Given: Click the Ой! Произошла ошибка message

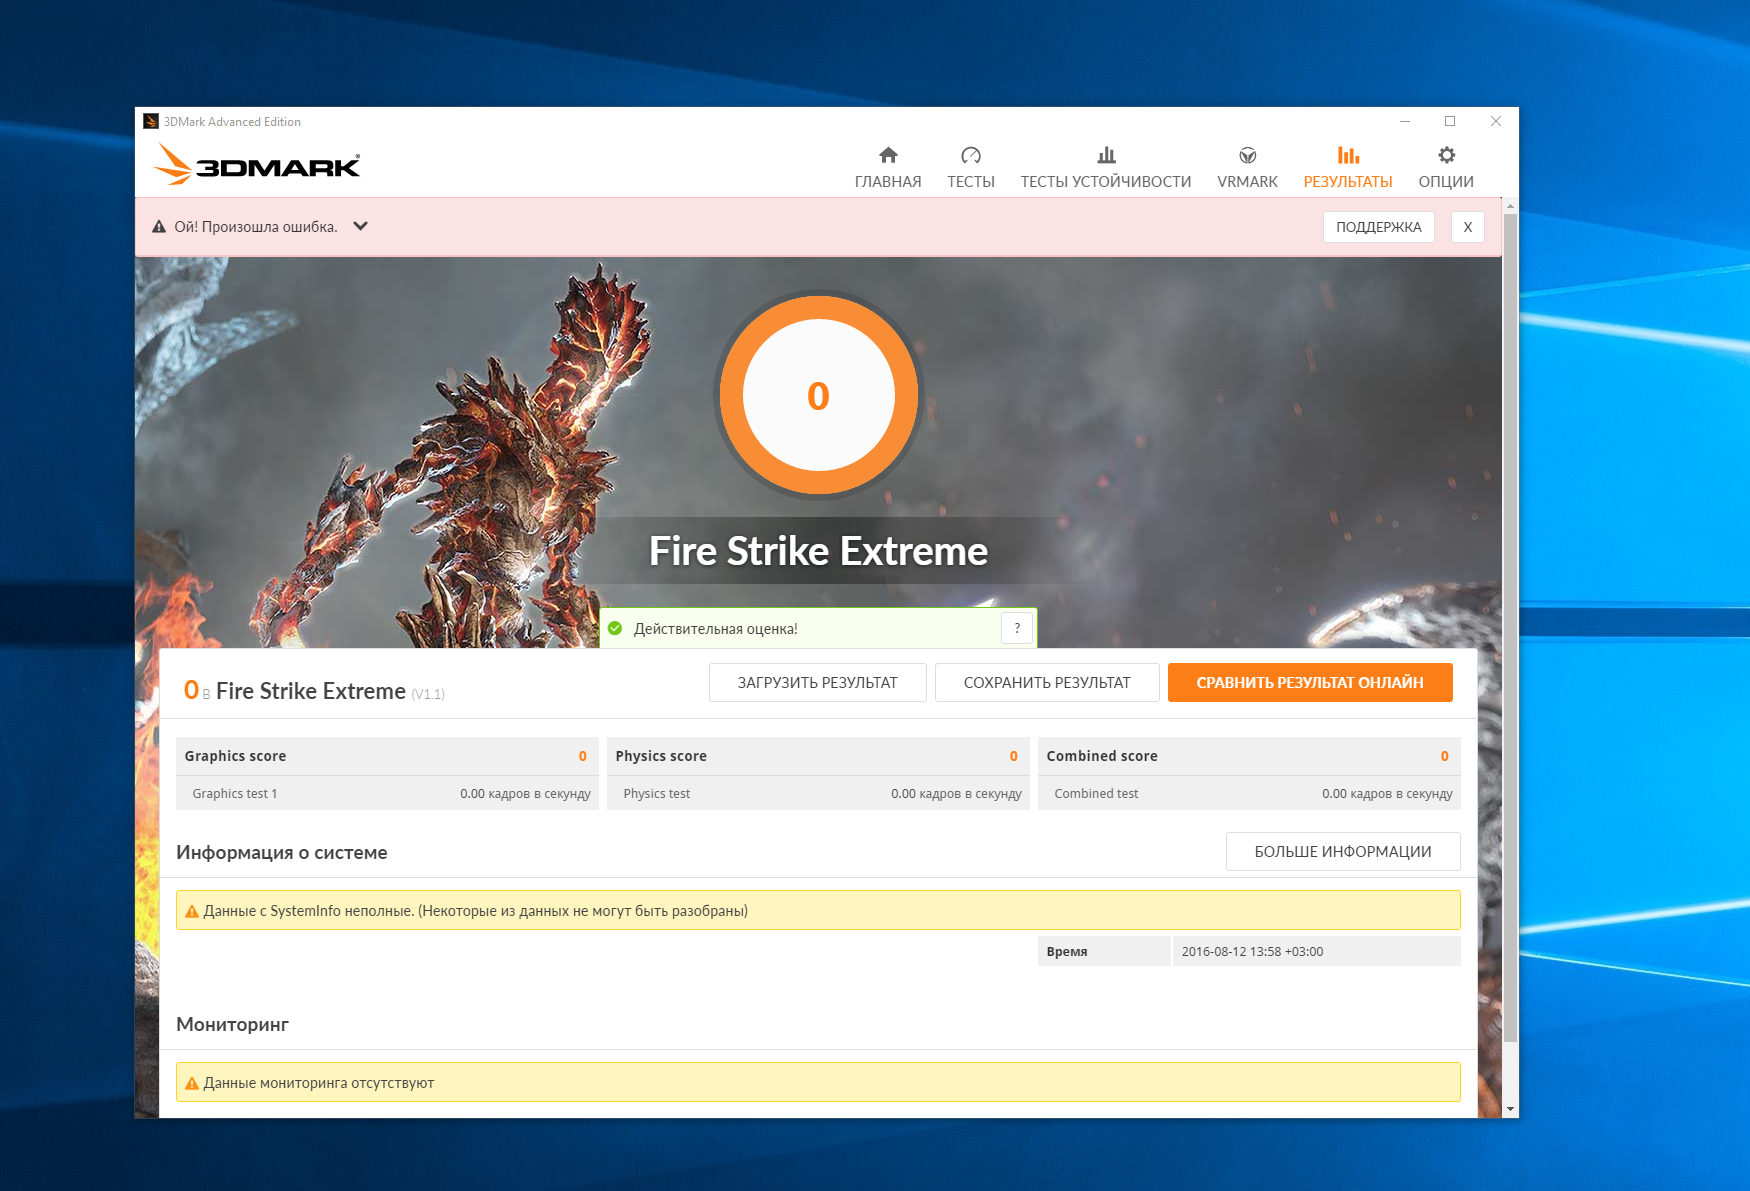Looking at the screenshot, I should click(x=256, y=227).
